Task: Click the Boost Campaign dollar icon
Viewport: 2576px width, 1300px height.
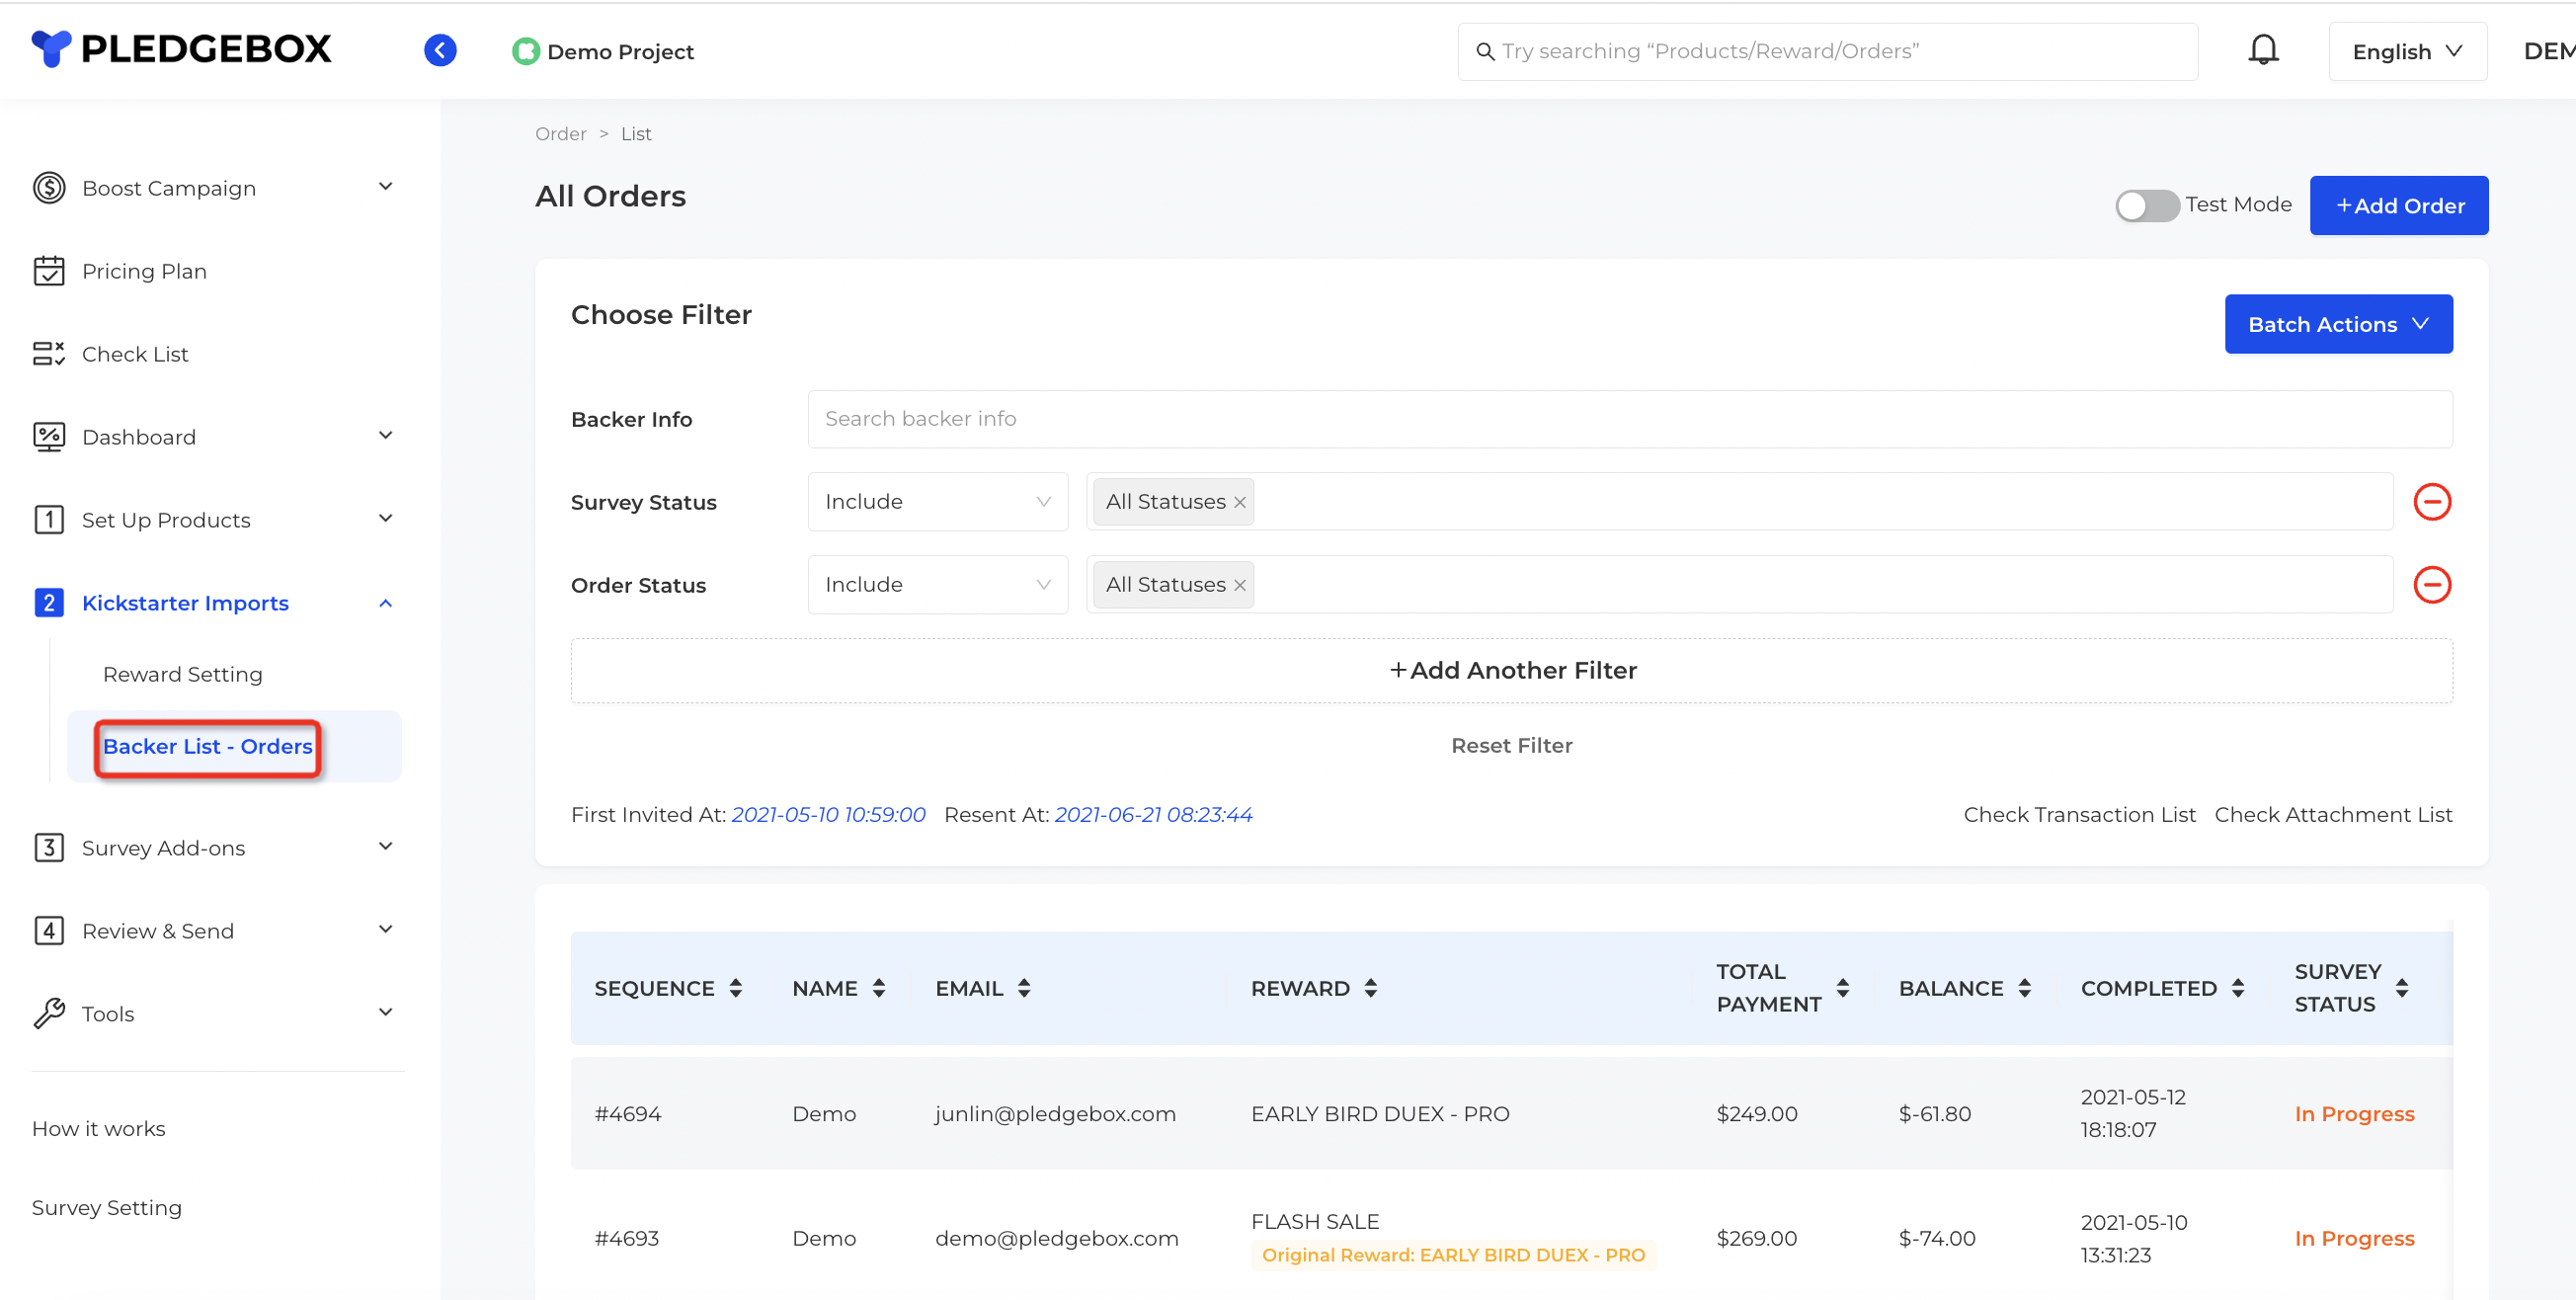Action: tap(49, 188)
